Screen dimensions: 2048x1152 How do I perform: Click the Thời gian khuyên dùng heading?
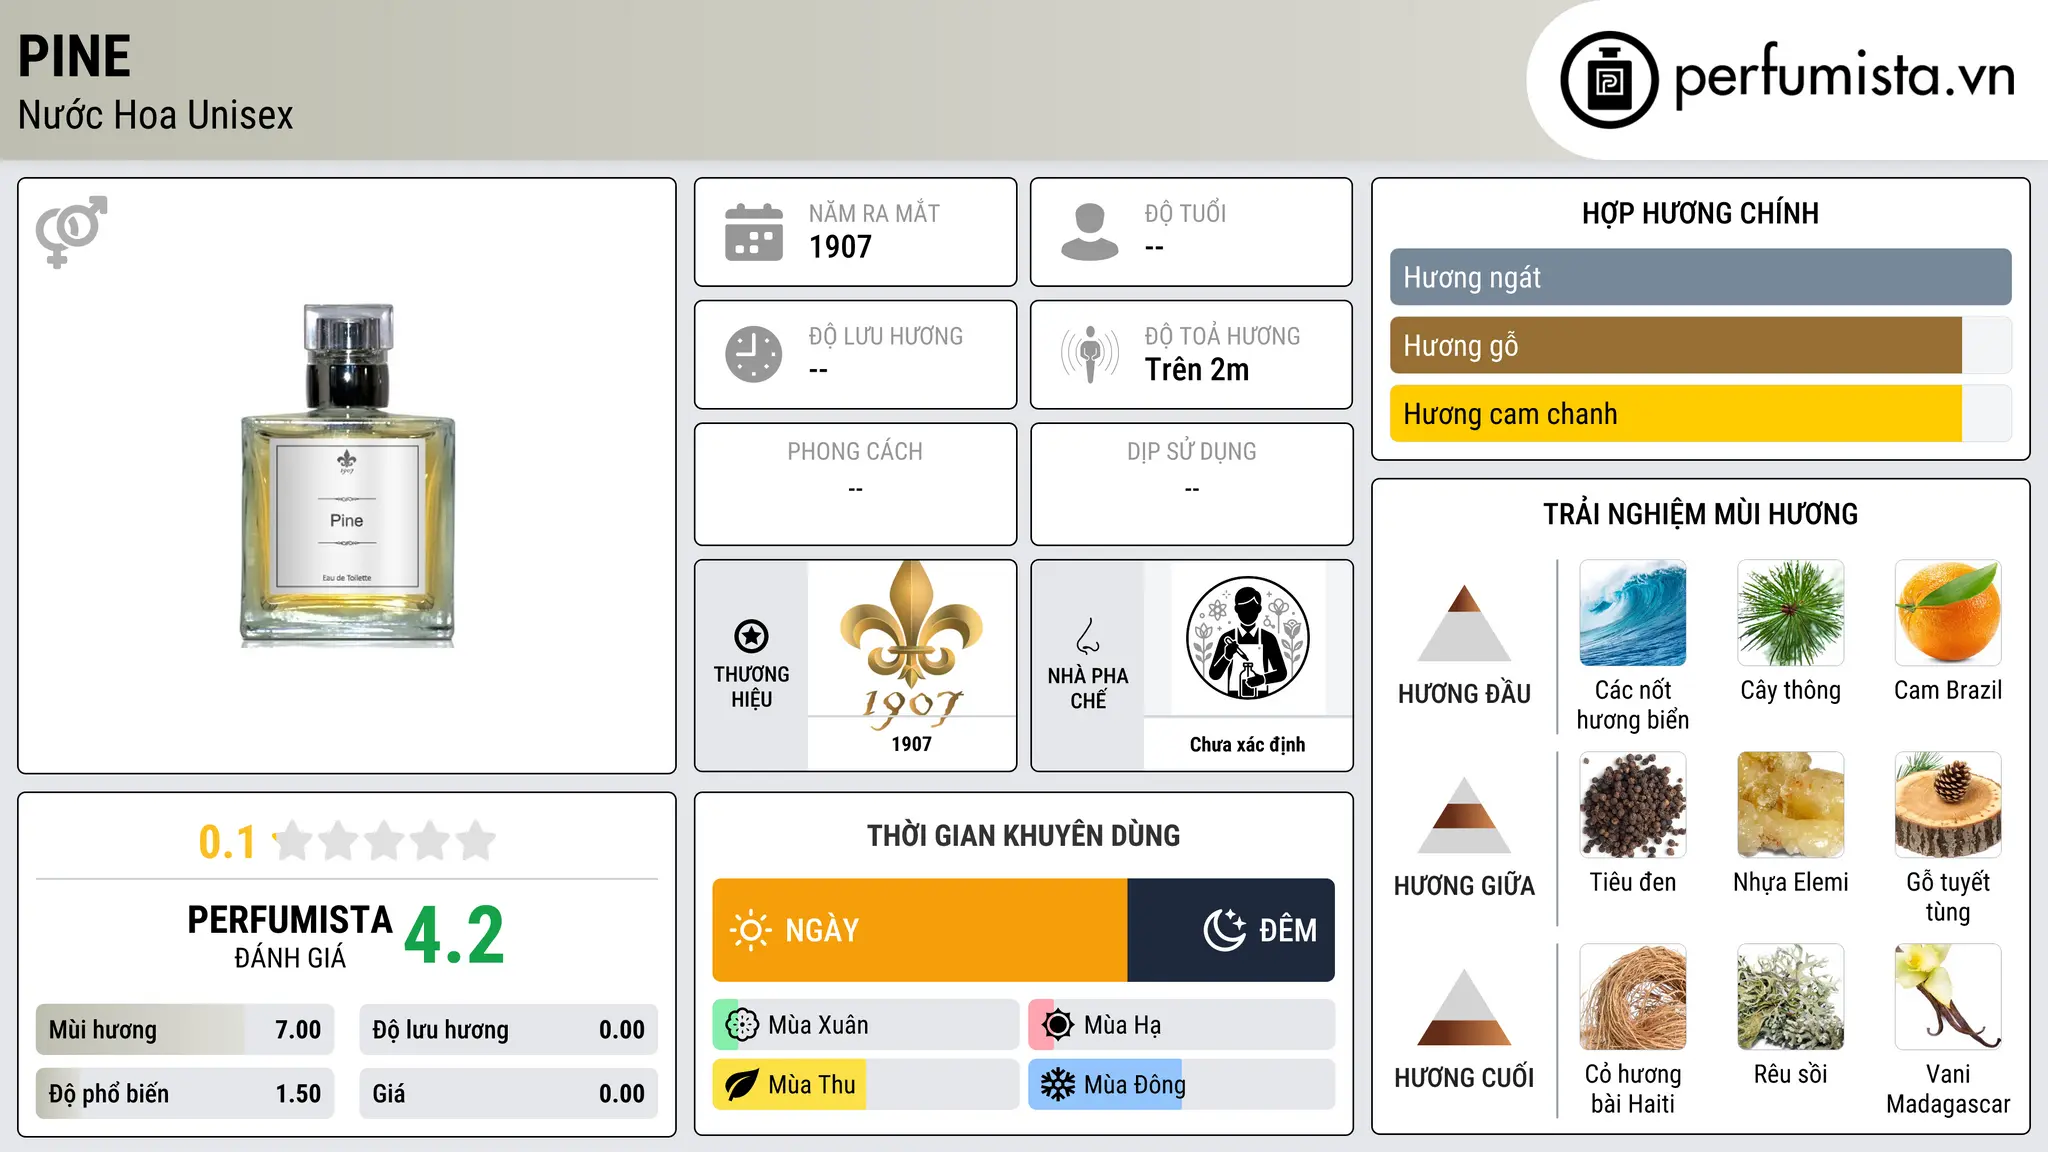(1023, 835)
